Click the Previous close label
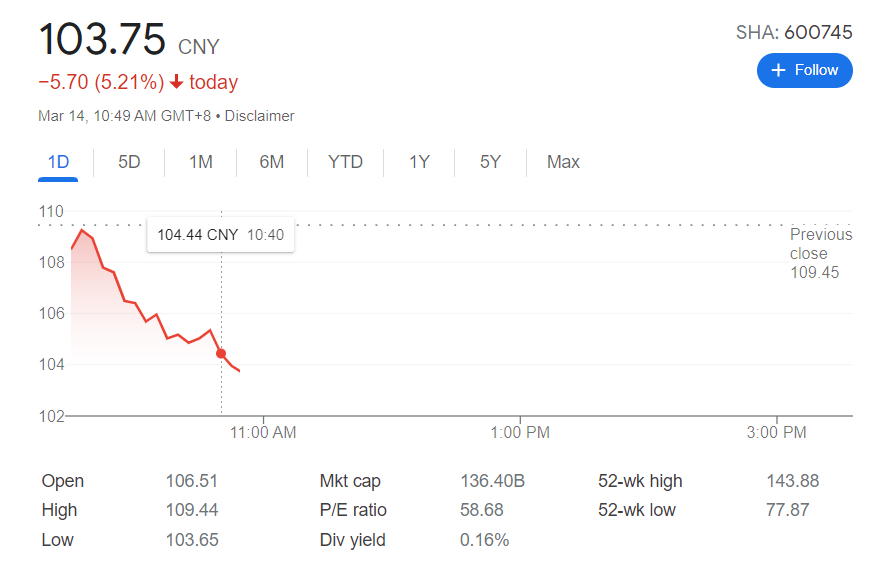This screenshot has height=576, width=896. (x=820, y=244)
